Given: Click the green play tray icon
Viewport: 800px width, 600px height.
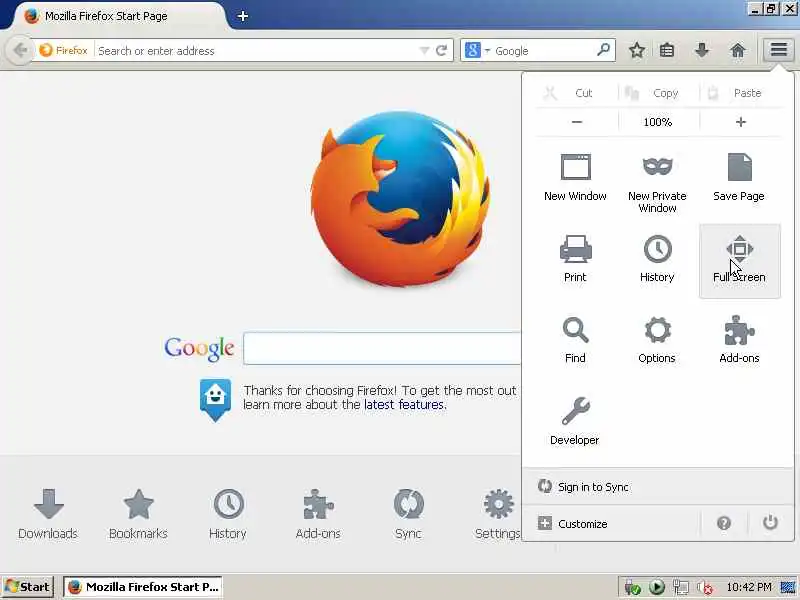Looking at the screenshot, I should pyautogui.click(x=657, y=588).
